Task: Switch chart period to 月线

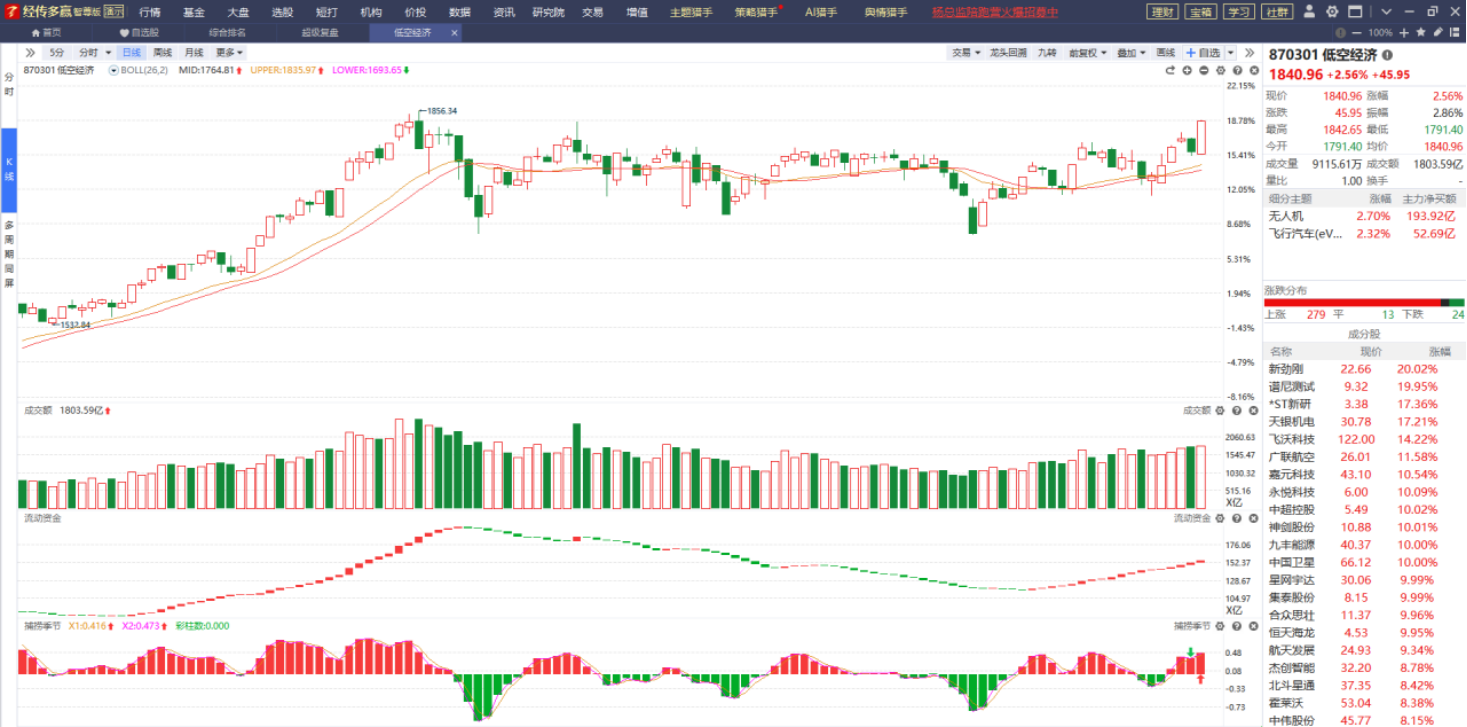Action: (x=194, y=52)
